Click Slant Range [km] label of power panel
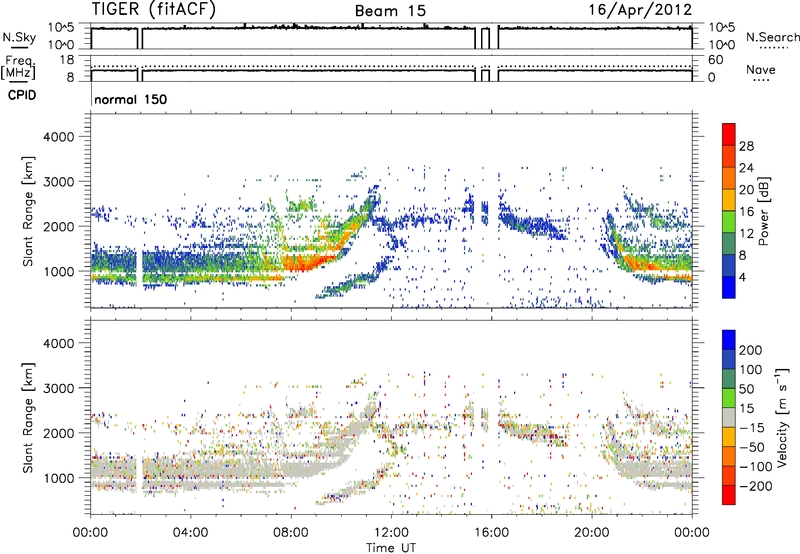800x554 pixels. point(28,211)
